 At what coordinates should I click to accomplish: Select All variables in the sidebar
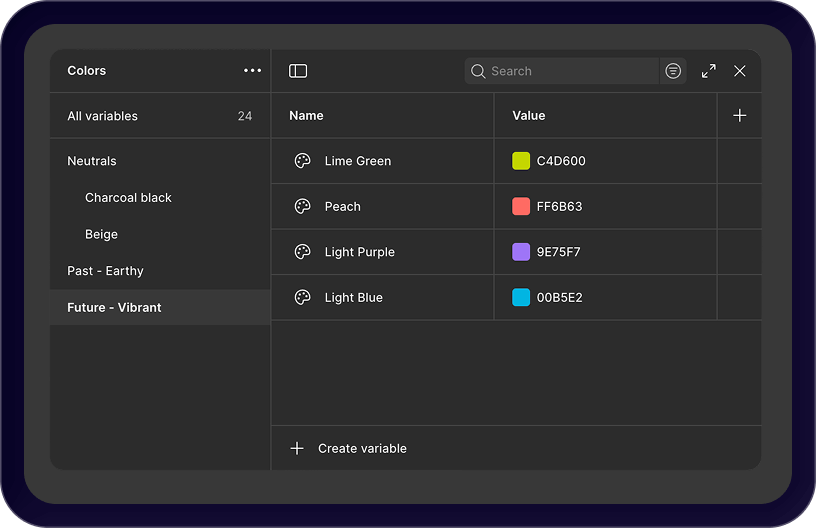(103, 116)
